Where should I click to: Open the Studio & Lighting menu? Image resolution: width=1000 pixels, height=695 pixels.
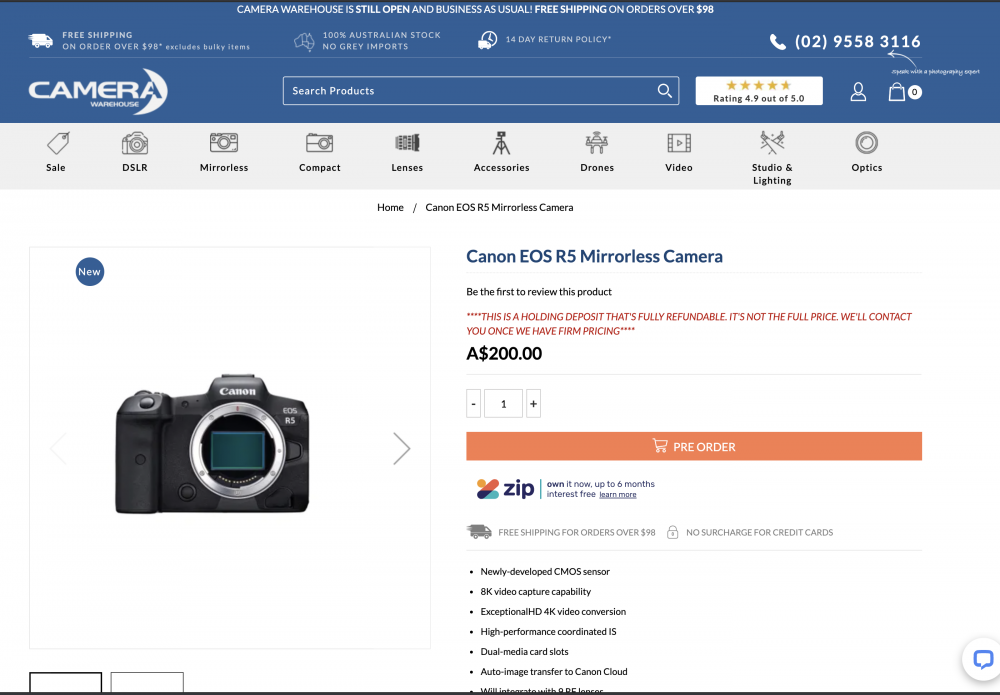click(772, 173)
